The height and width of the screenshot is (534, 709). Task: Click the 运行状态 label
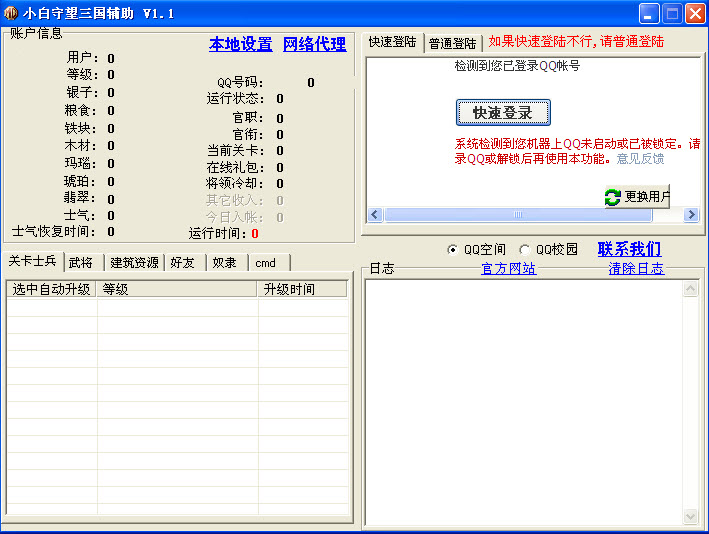tap(236, 99)
